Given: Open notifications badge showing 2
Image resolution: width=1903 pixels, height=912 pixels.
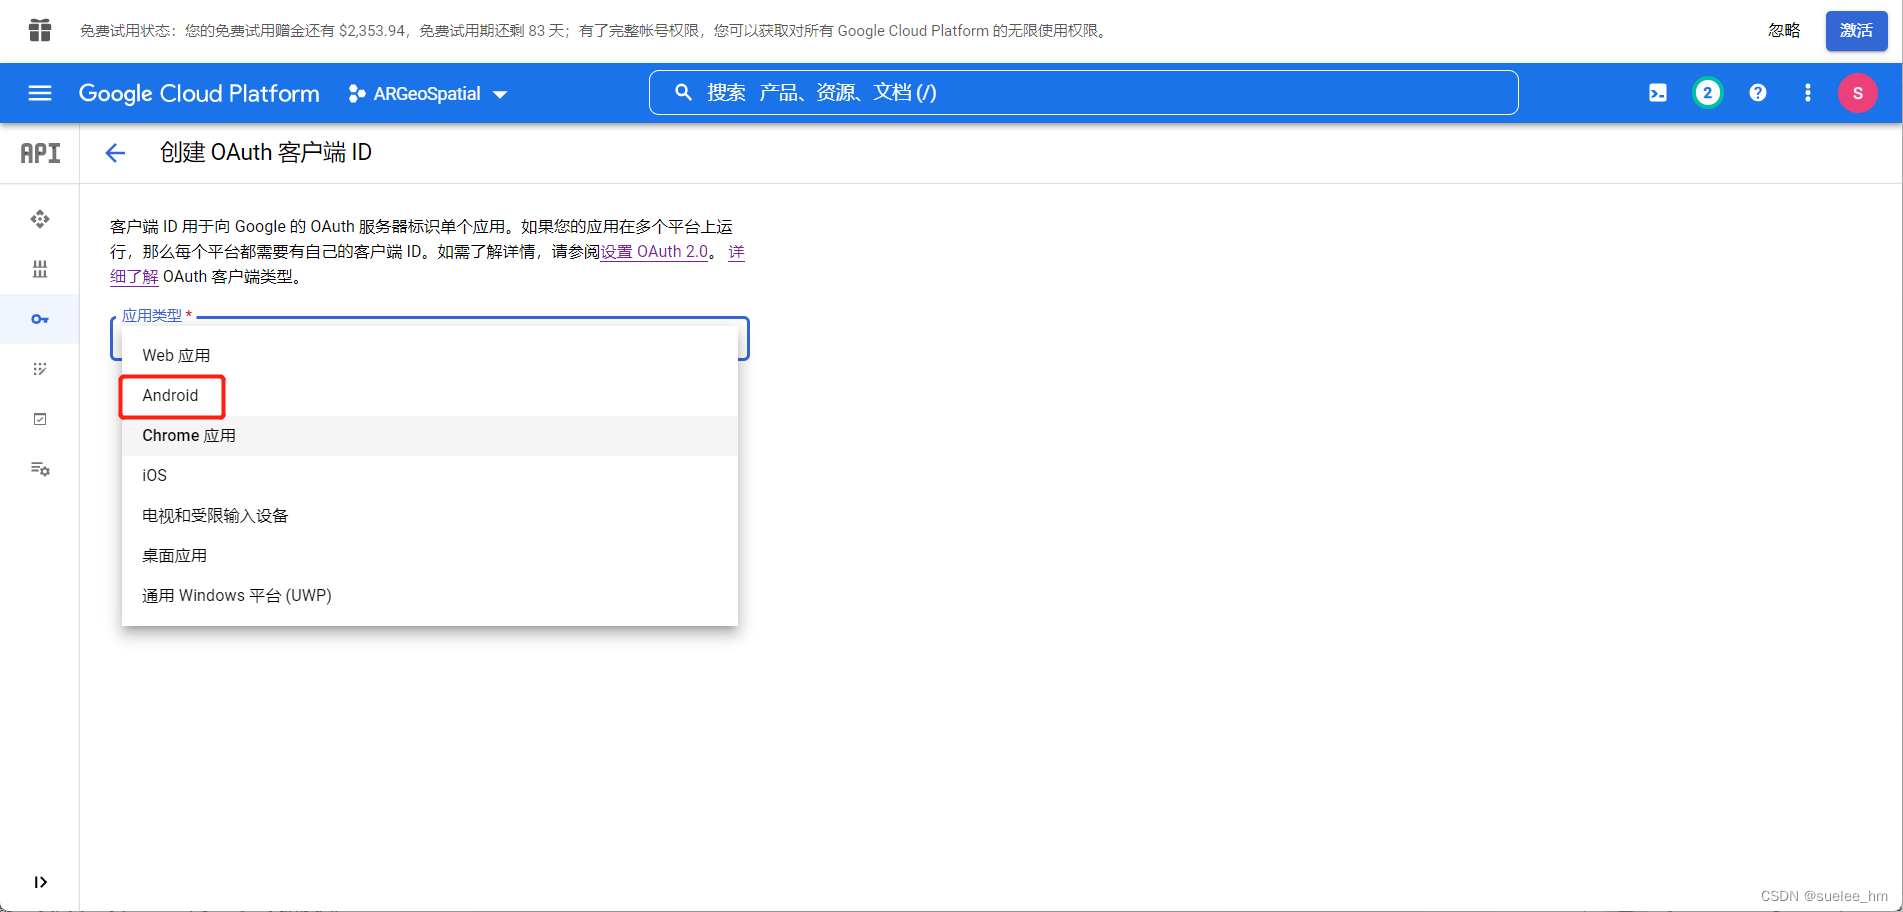Looking at the screenshot, I should click(1708, 93).
